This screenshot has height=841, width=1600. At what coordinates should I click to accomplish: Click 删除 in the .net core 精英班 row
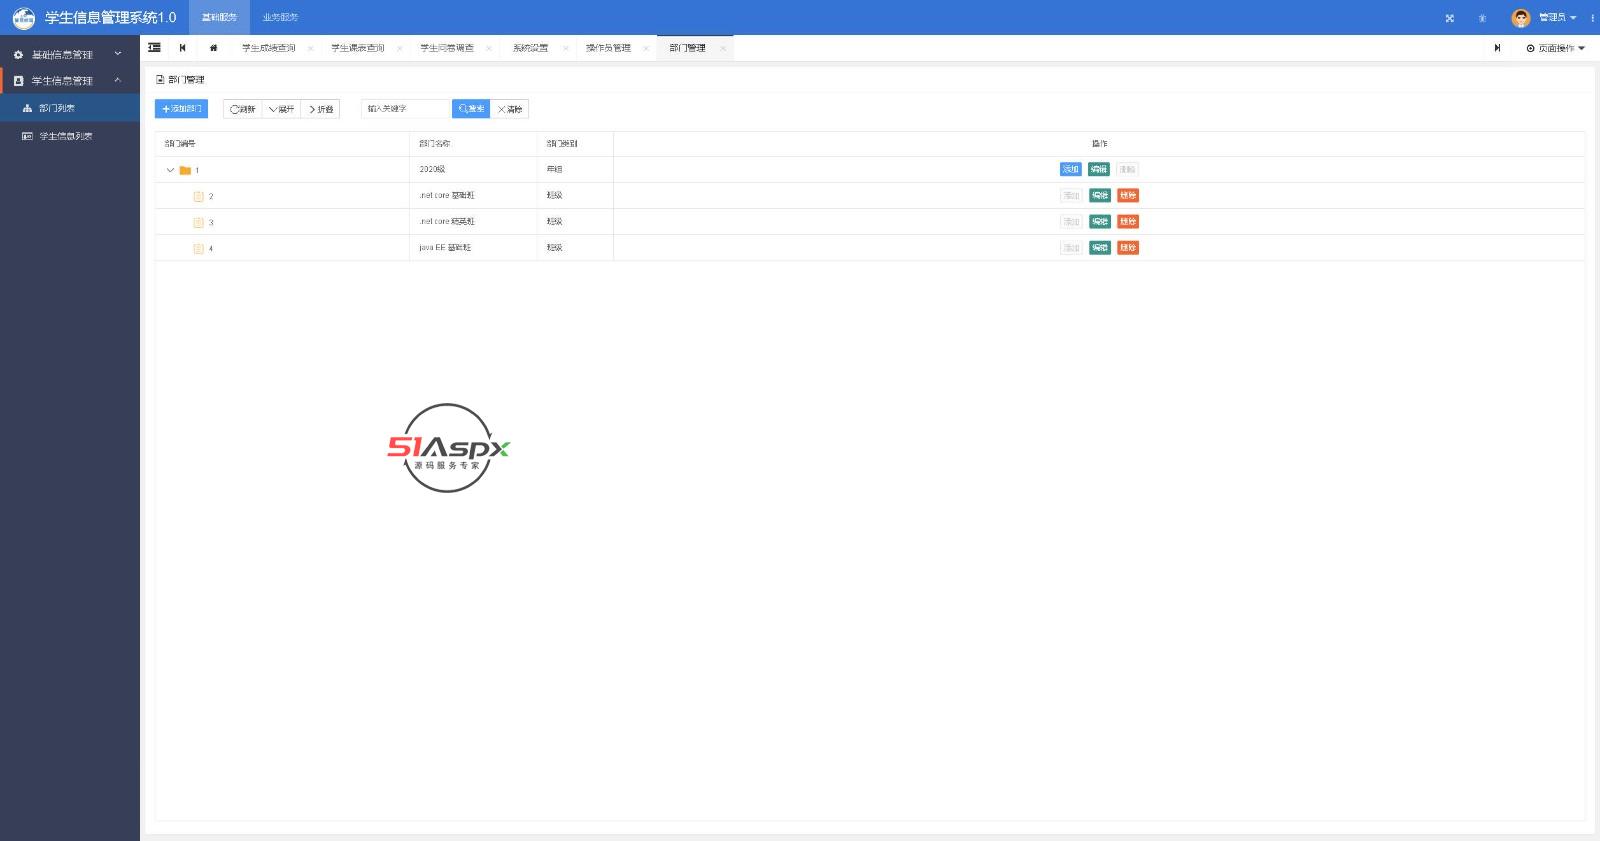1128,221
